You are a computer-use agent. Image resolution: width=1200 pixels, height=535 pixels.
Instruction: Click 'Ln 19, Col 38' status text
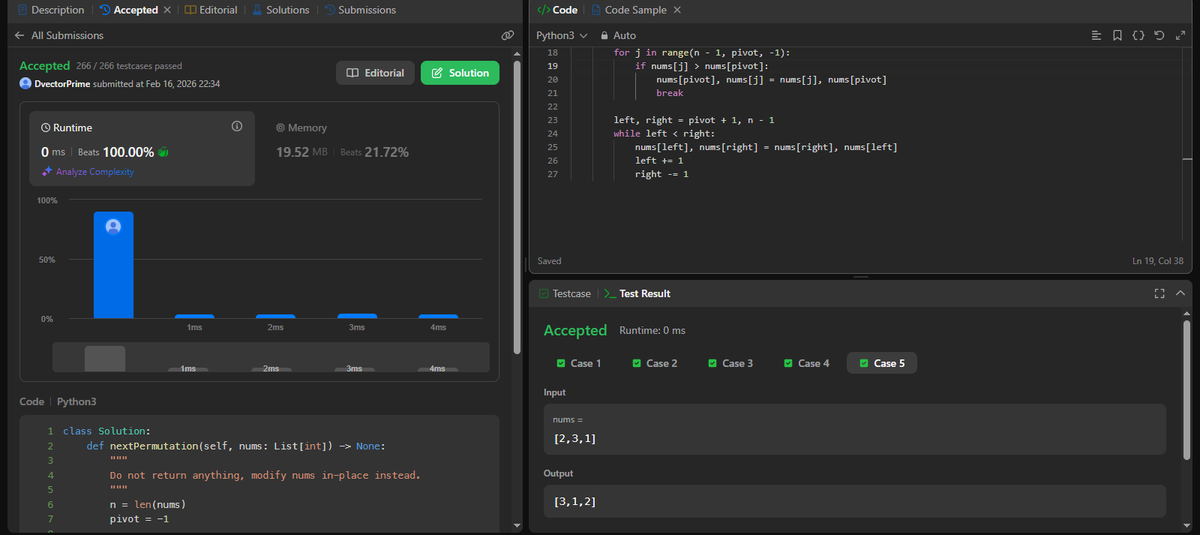pyautogui.click(x=1158, y=261)
